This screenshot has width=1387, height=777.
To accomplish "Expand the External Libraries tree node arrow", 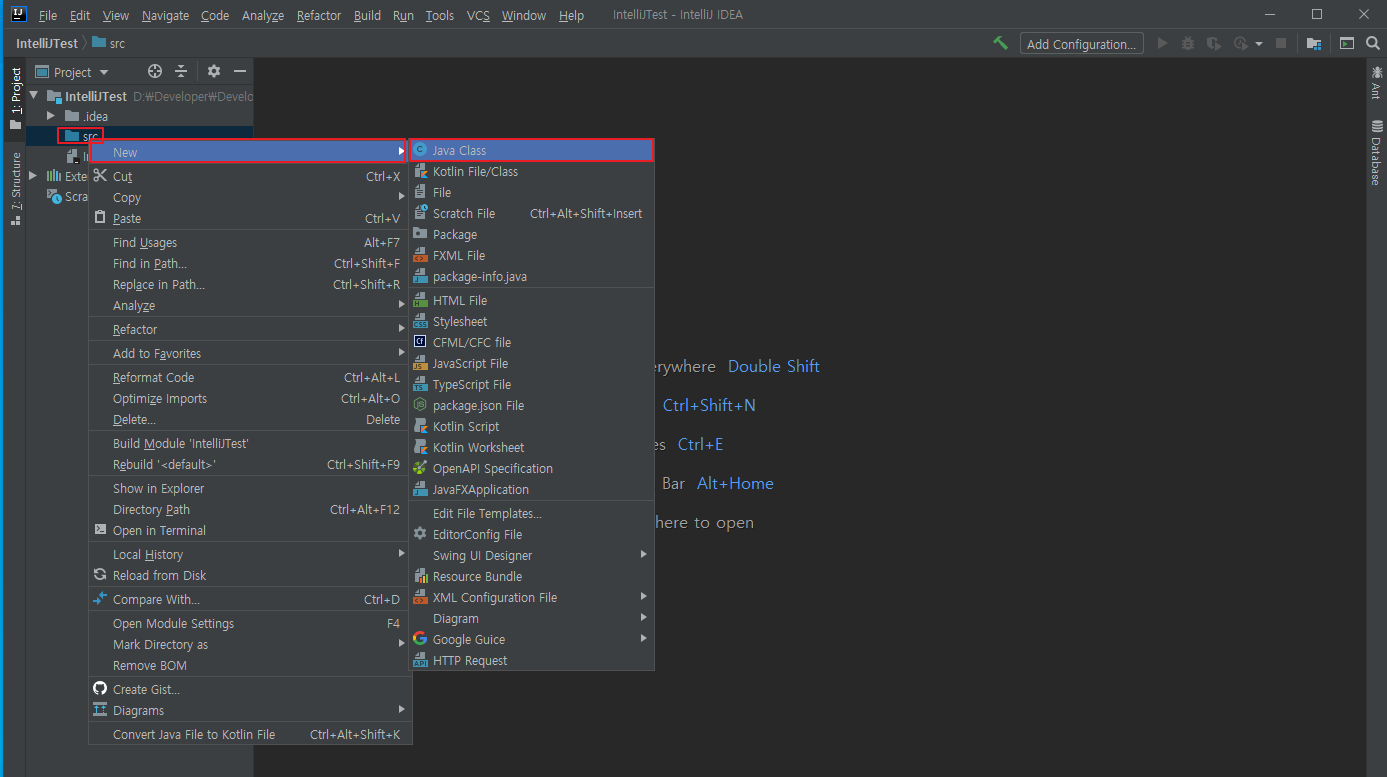I will [x=34, y=176].
